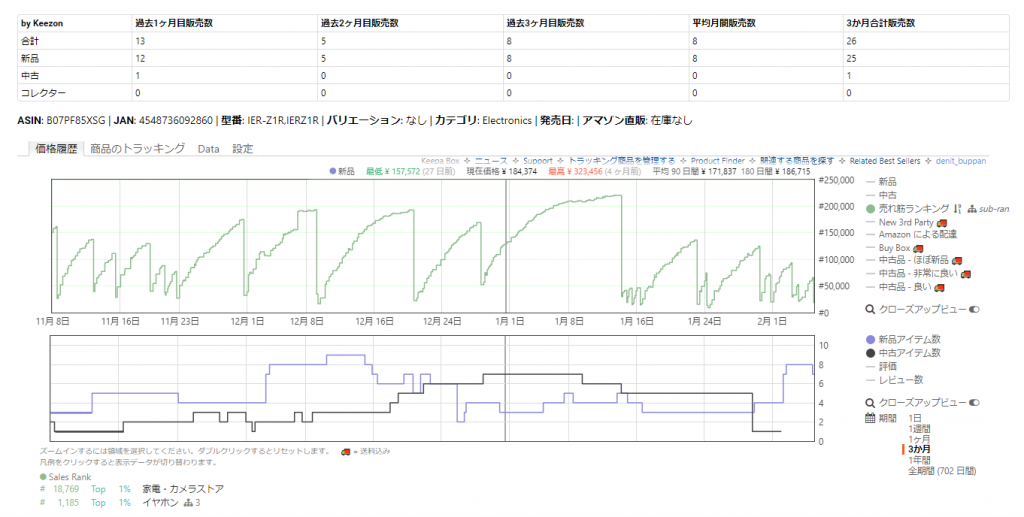Select the 全期間 (702 日間) range
This screenshot has height=517, width=1024.
pos(941,470)
